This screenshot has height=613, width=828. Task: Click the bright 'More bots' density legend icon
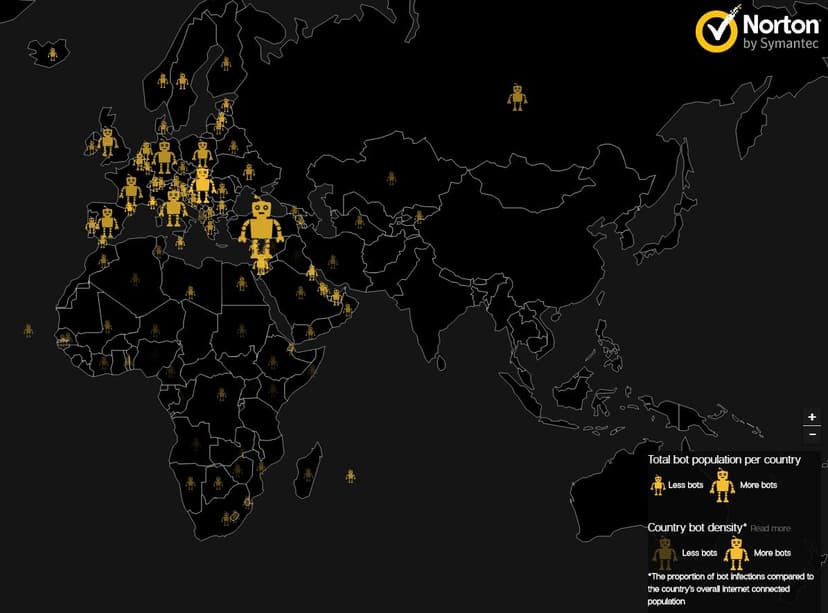pos(736,553)
